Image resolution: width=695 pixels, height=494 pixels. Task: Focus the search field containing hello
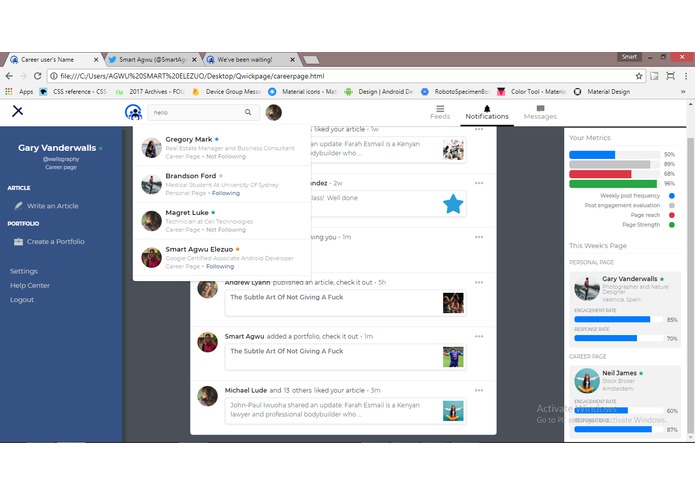coord(203,113)
